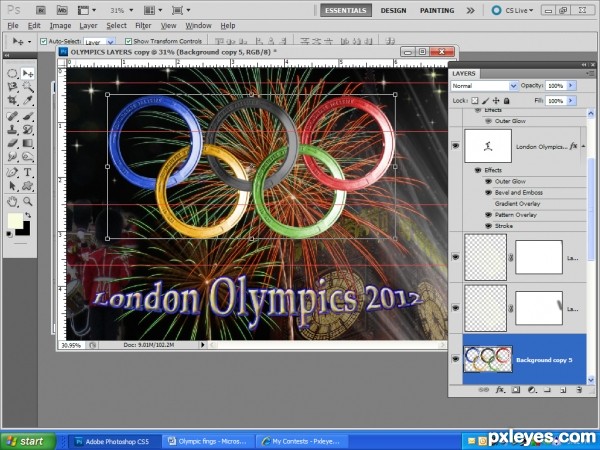
Task: Select the Move tool in toolbox
Action: point(28,73)
